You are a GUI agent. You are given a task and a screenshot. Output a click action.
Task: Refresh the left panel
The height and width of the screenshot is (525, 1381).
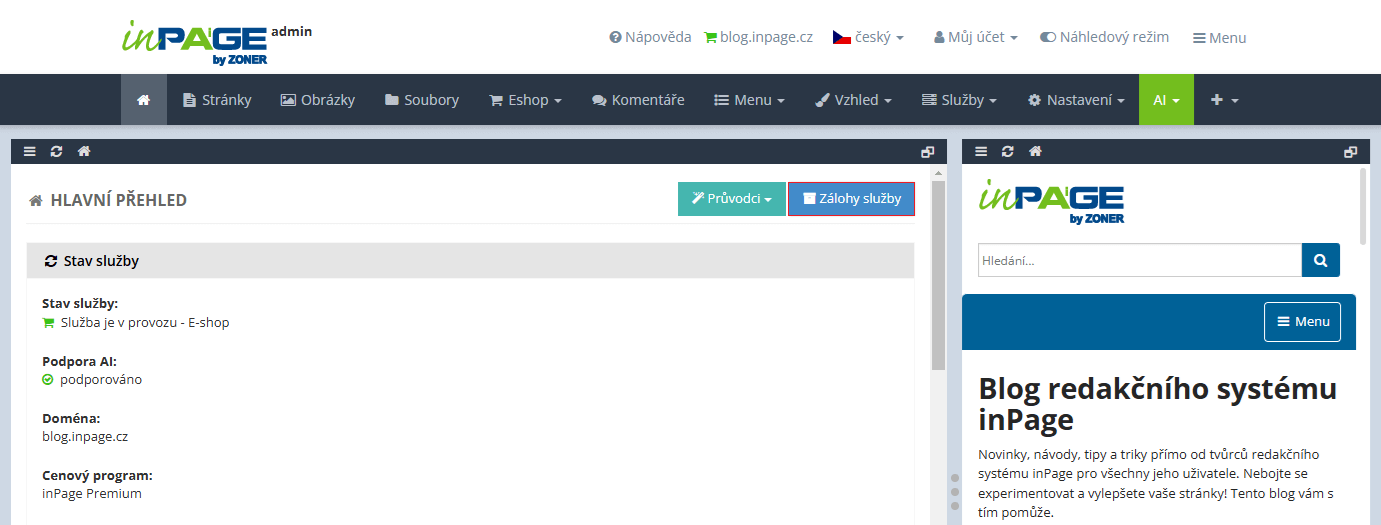click(x=57, y=151)
